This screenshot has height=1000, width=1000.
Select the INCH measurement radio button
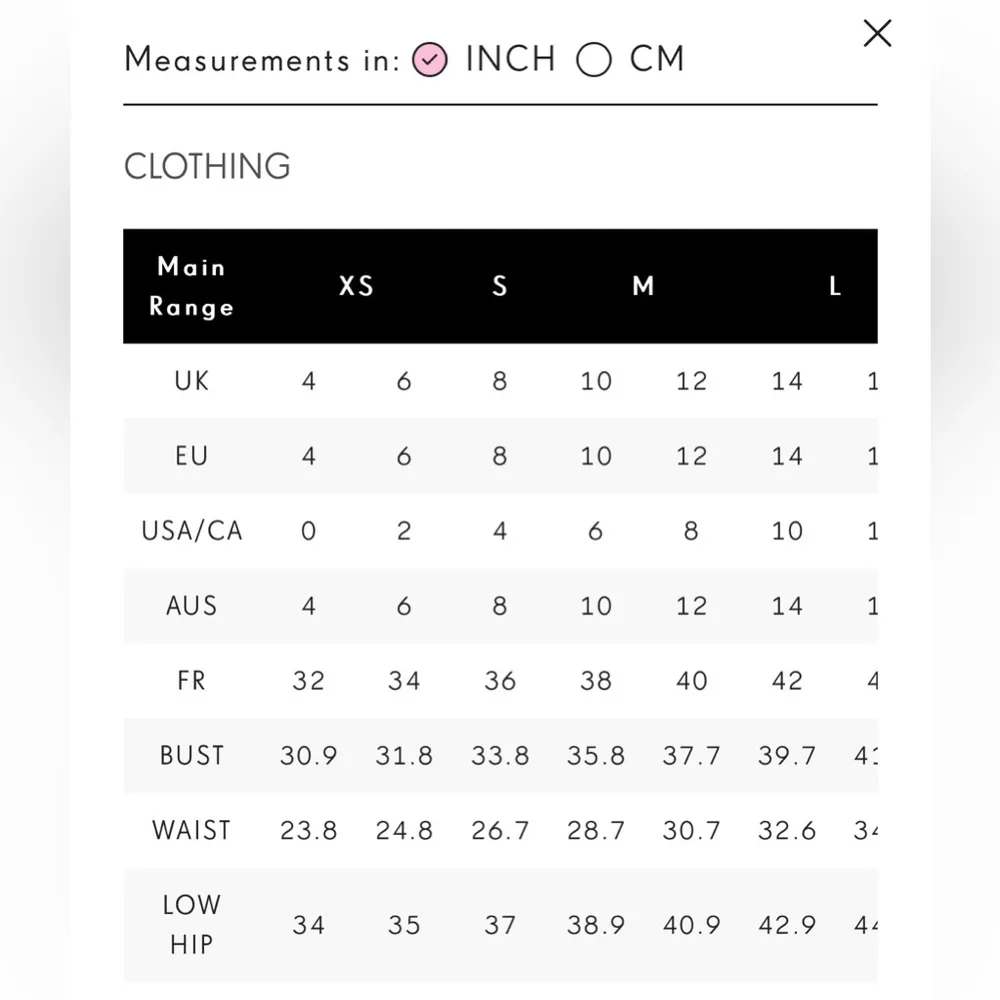click(x=430, y=60)
